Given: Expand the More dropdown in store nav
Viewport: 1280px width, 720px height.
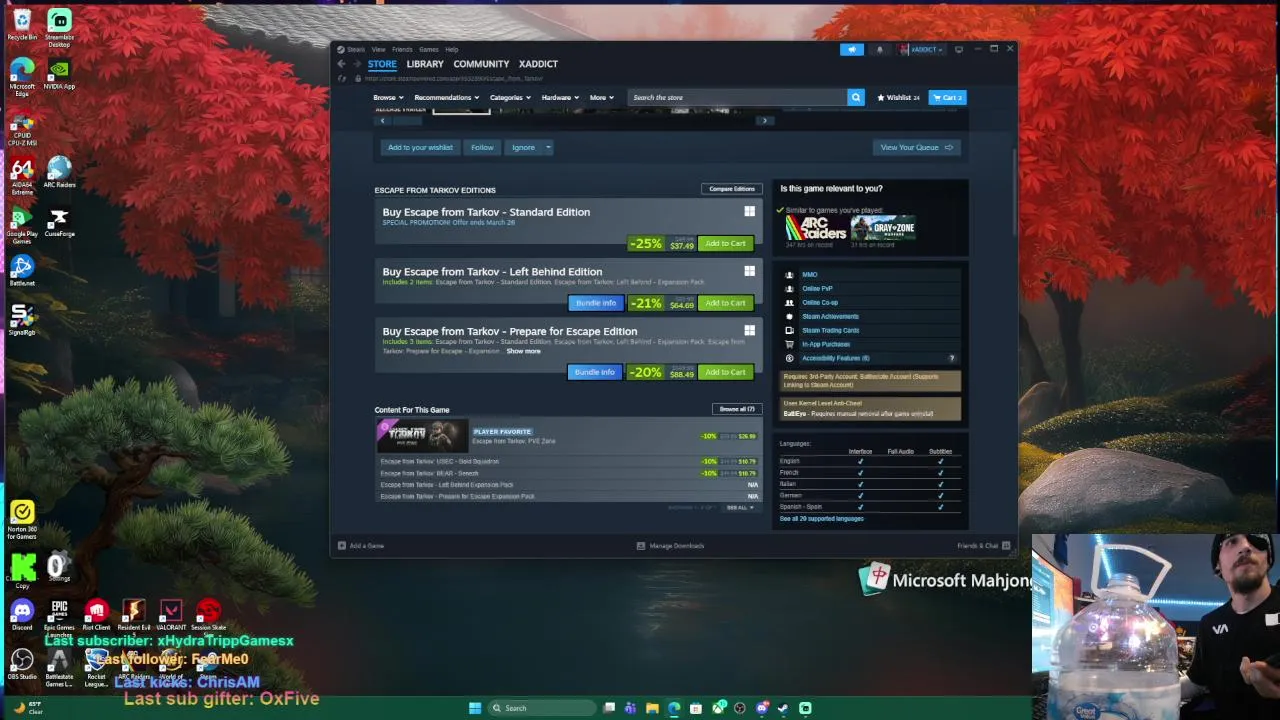Looking at the screenshot, I should [601, 97].
